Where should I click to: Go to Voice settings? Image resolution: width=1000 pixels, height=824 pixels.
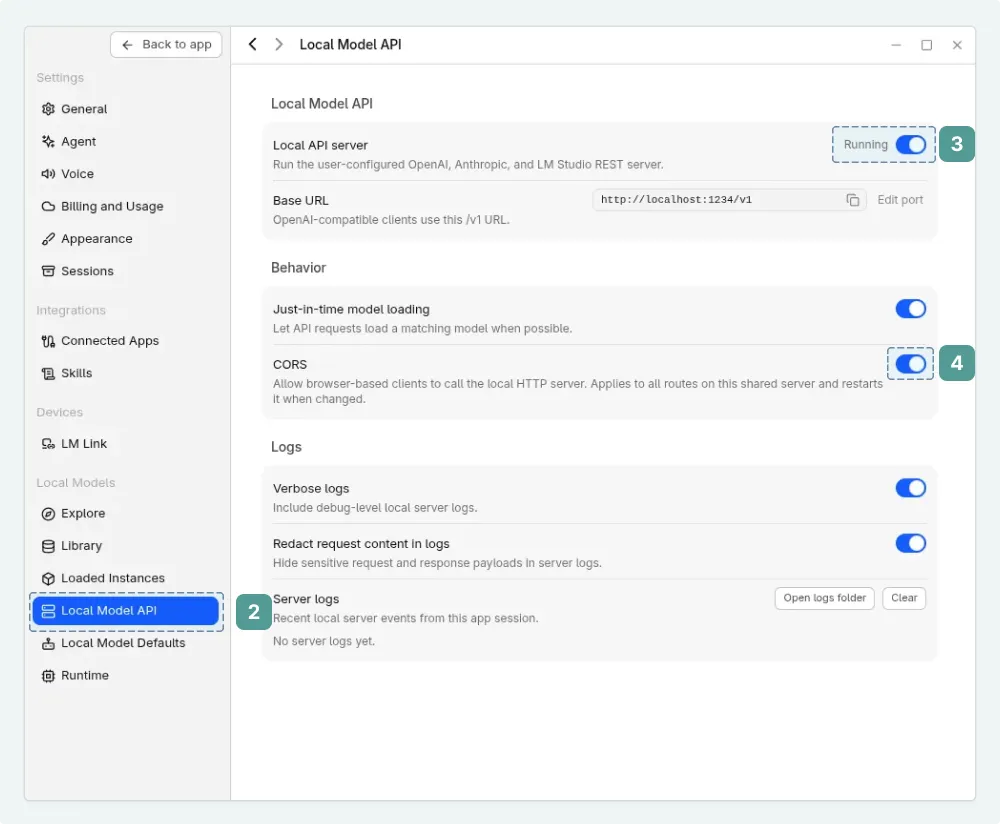pyautogui.click(x=126, y=173)
